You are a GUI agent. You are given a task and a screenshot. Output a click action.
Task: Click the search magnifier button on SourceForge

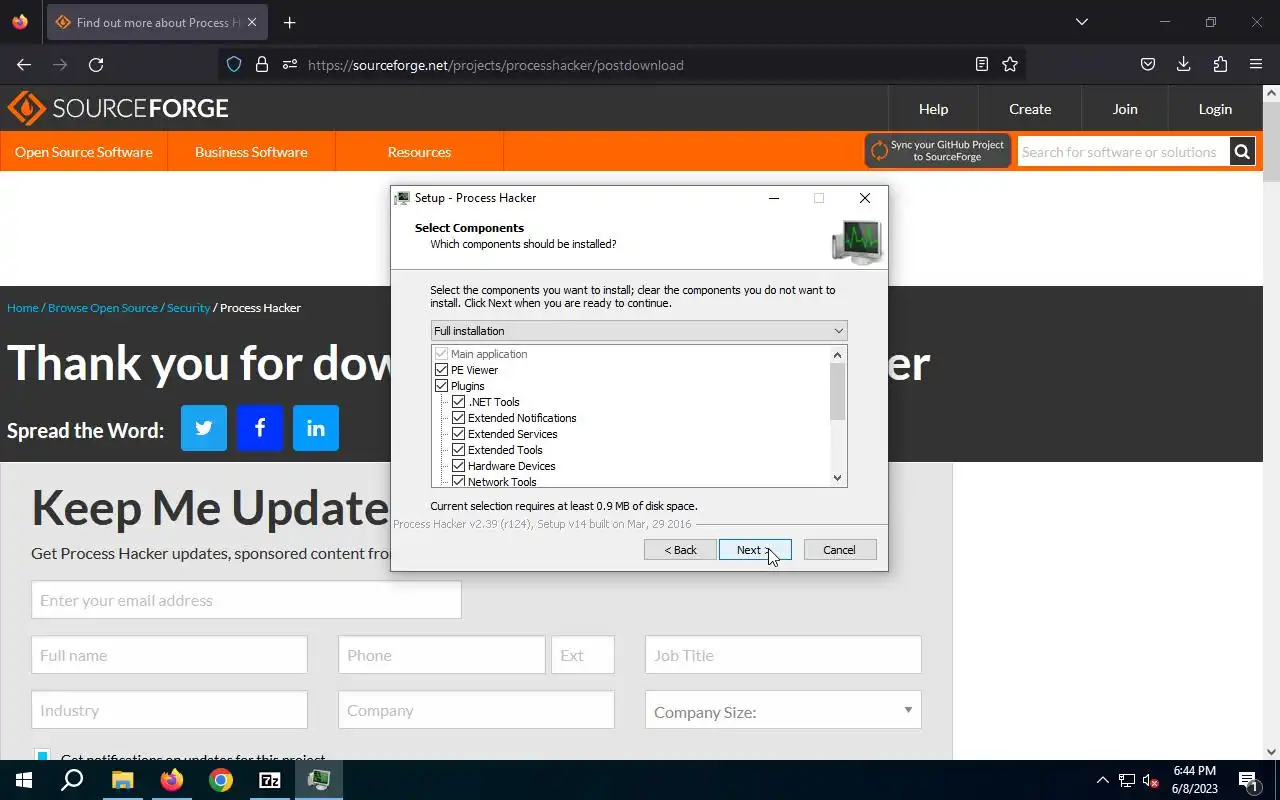tap(1242, 152)
